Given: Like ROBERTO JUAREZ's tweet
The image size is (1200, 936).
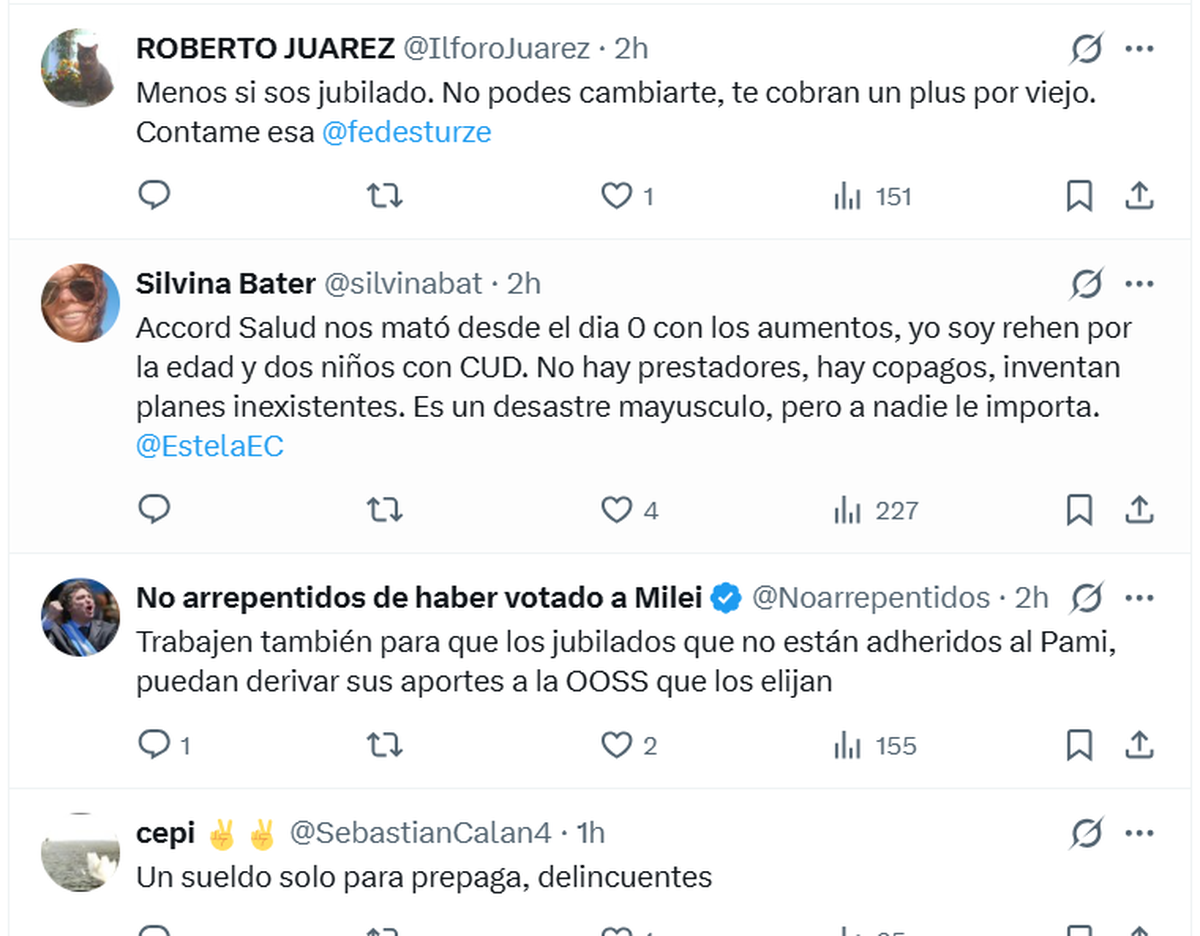Looking at the screenshot, I should 616,196.
